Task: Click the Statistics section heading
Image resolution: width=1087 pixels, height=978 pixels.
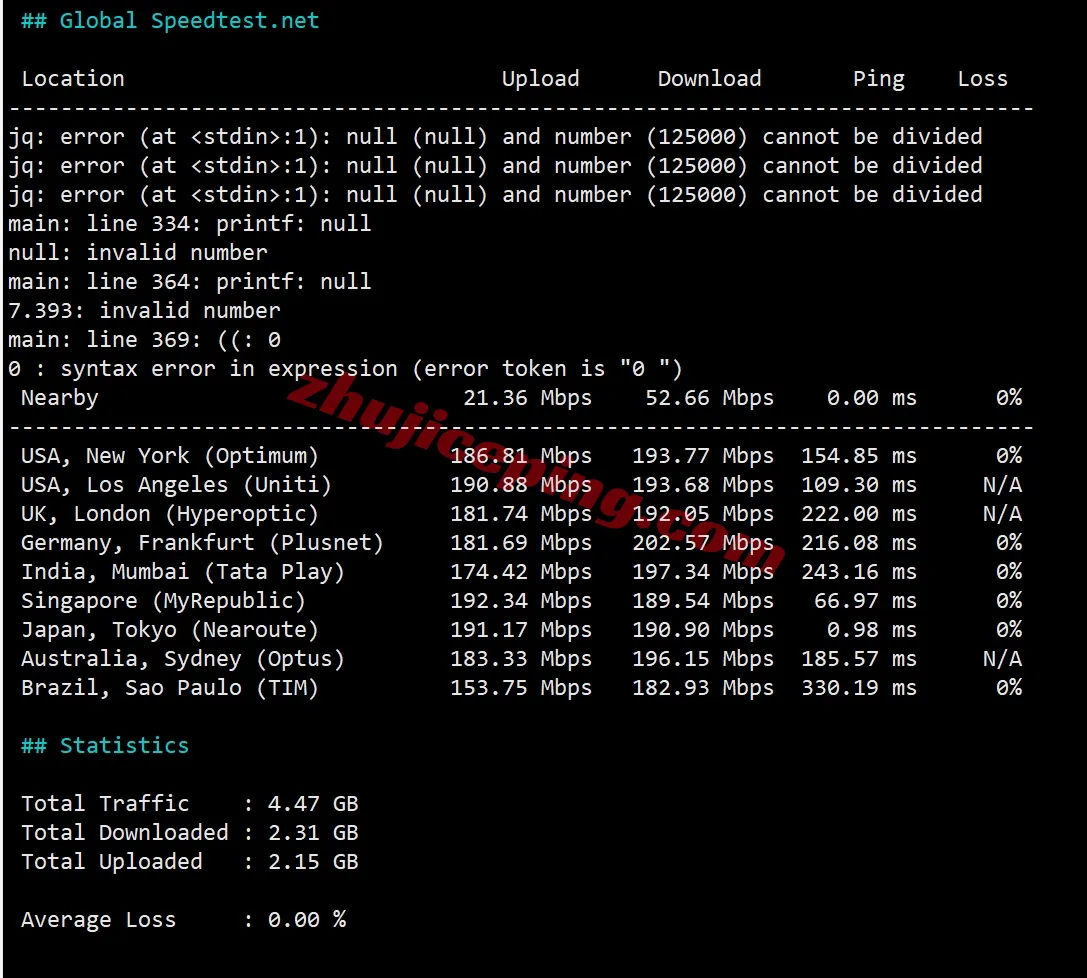Action: [x=104, y=745]
